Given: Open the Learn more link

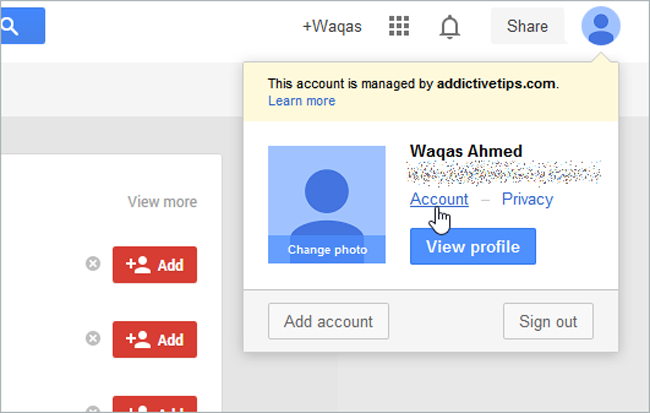Looking at the screenshot, I should (301, 101).
